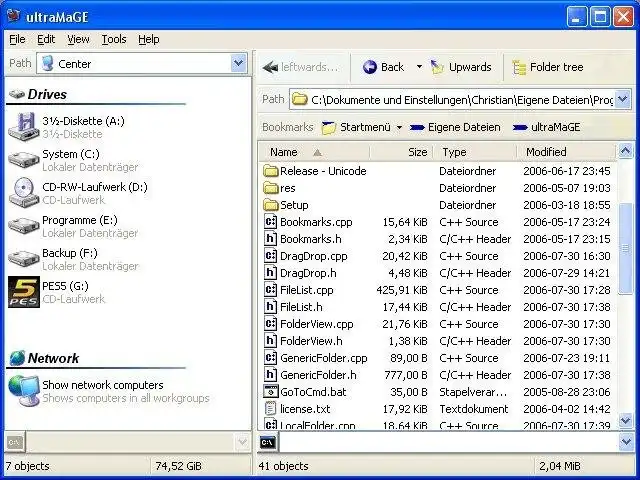Select the FolderView.cpp file name
The width and height of the screenshot is (640, 480).
317,324
